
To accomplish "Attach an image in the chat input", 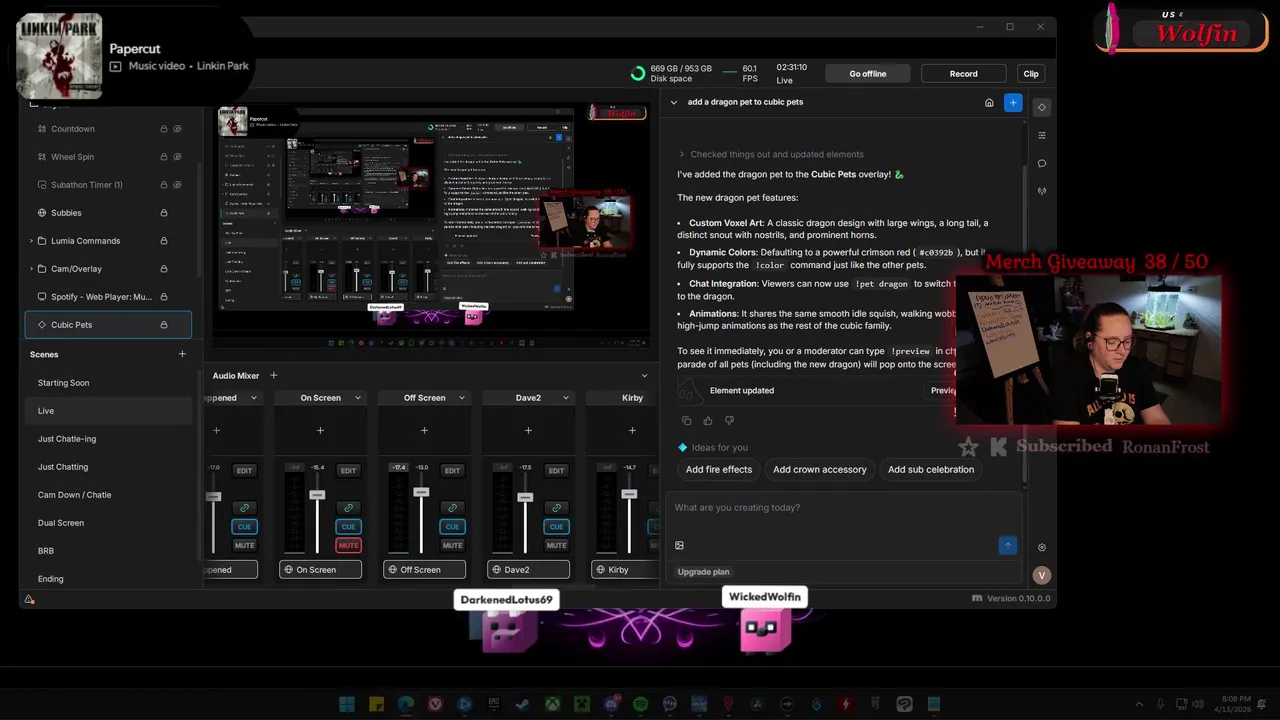I will (x=680, y=546).
